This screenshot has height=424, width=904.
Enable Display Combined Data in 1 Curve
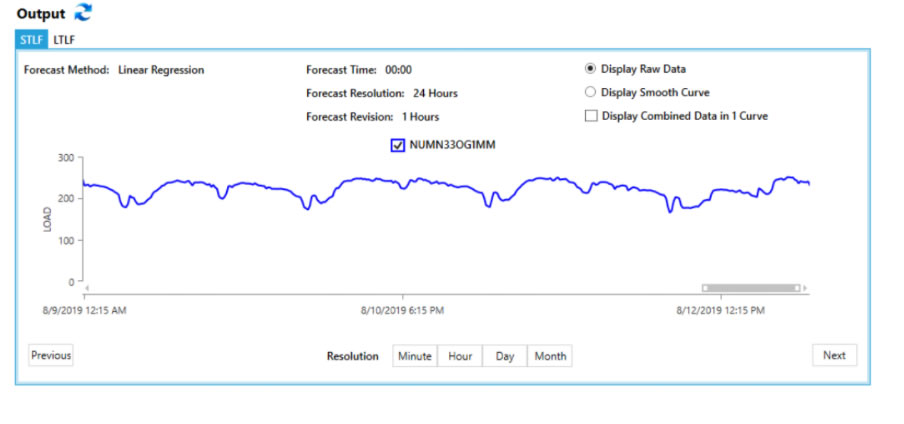pos(590,115)
